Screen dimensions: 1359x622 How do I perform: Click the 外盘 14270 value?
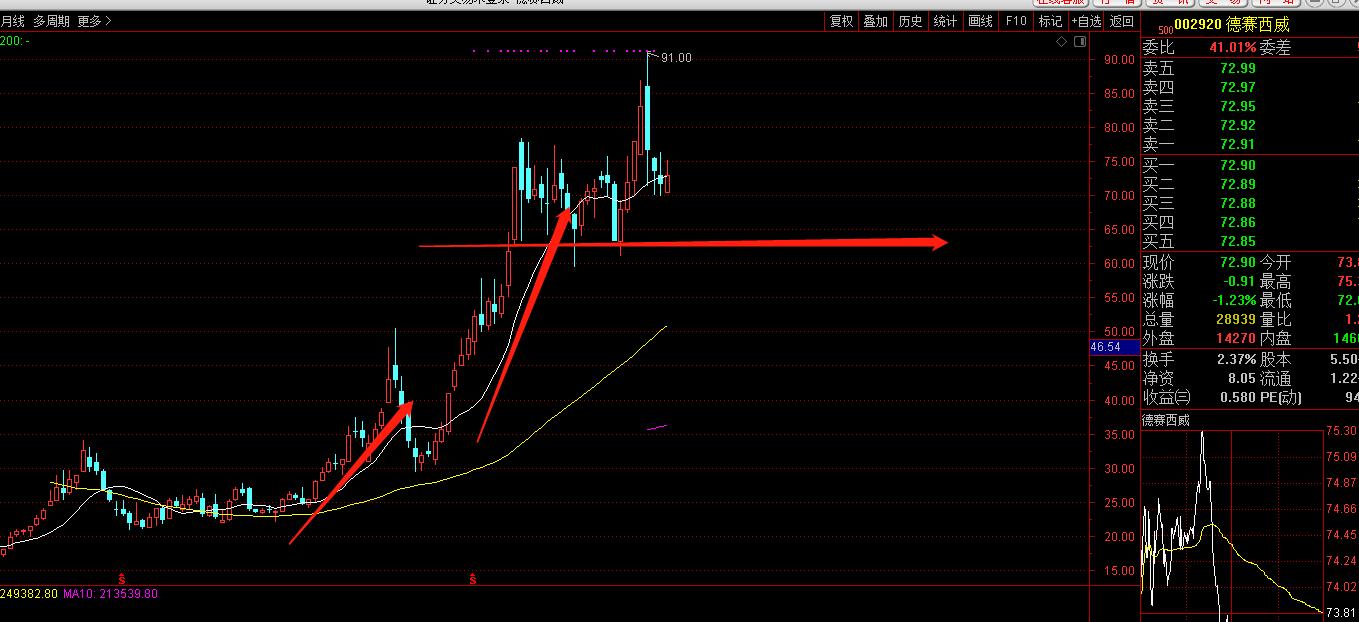point(1236,338)
